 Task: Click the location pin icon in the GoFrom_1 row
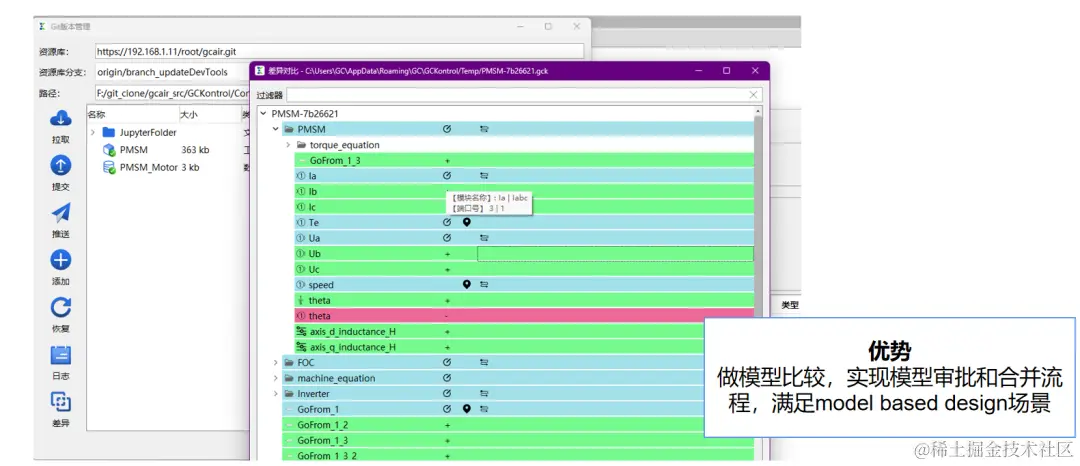pos(466,409)
